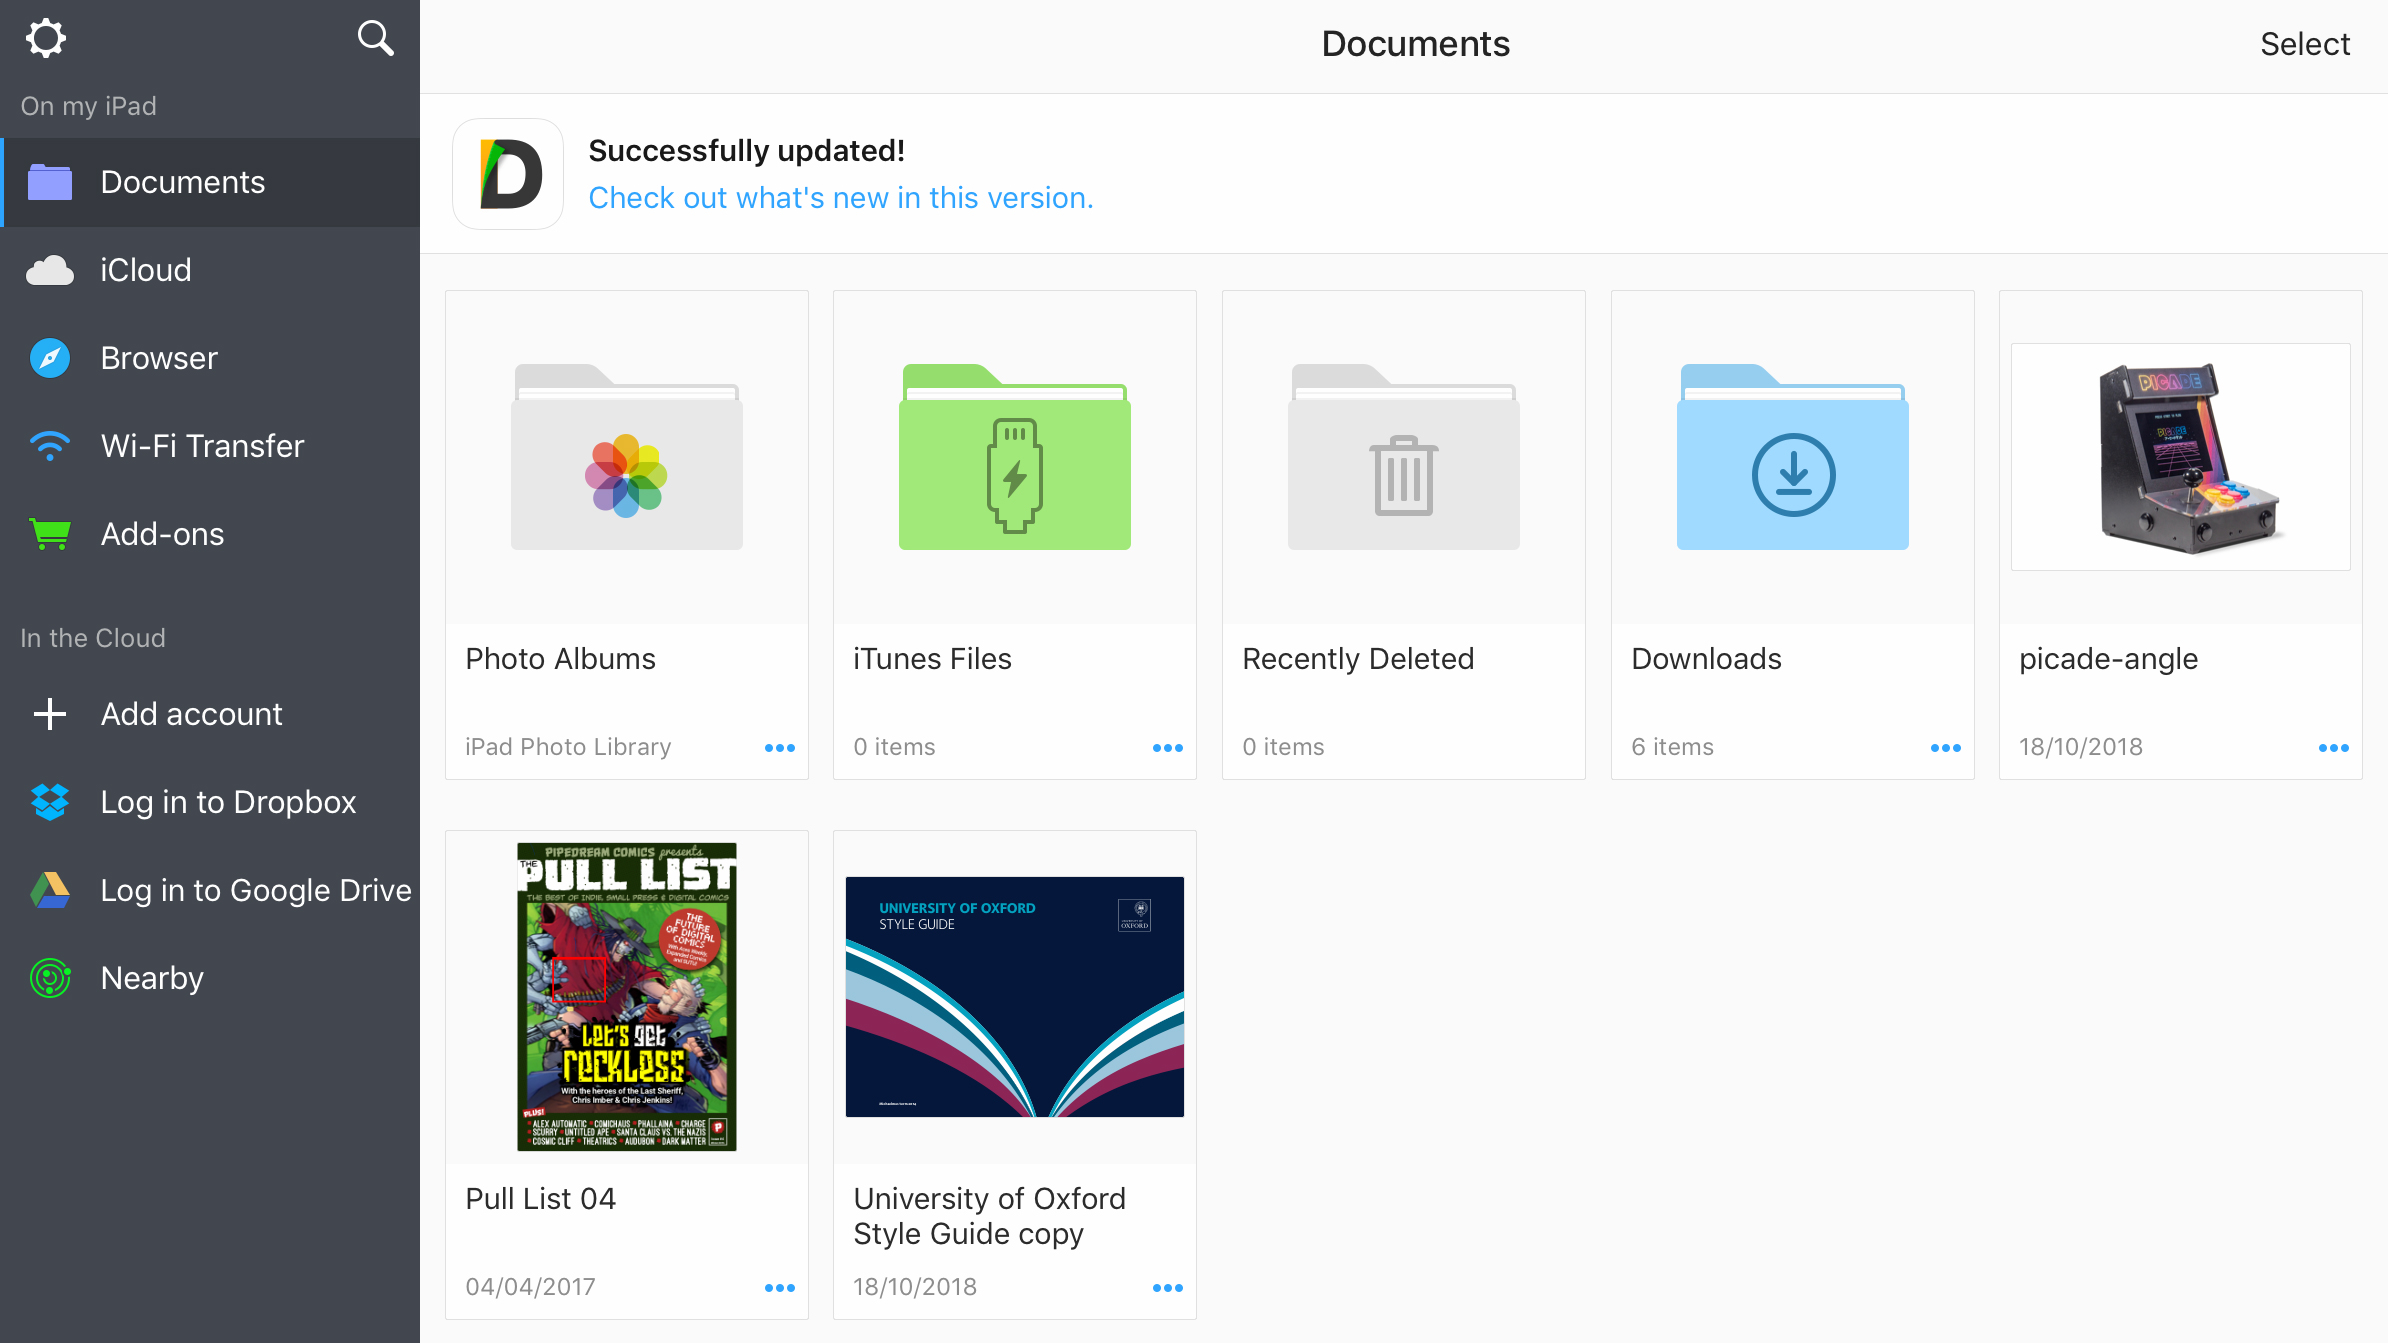The height and width of the screenshot is (1343, 2388).
Task: Tap the Add account plus icon
Action: 50,714
